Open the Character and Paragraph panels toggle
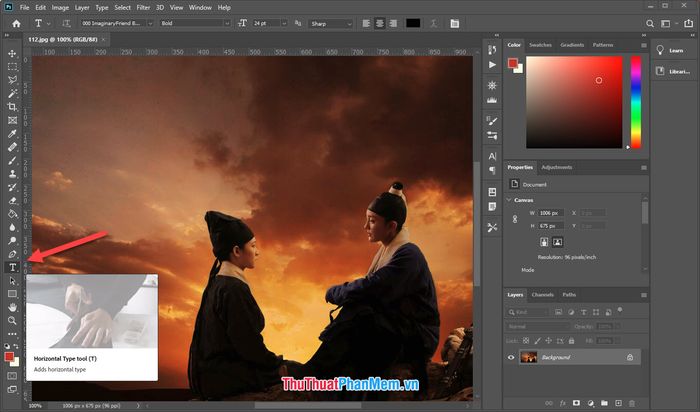The image size is (700, 412). 454,23
